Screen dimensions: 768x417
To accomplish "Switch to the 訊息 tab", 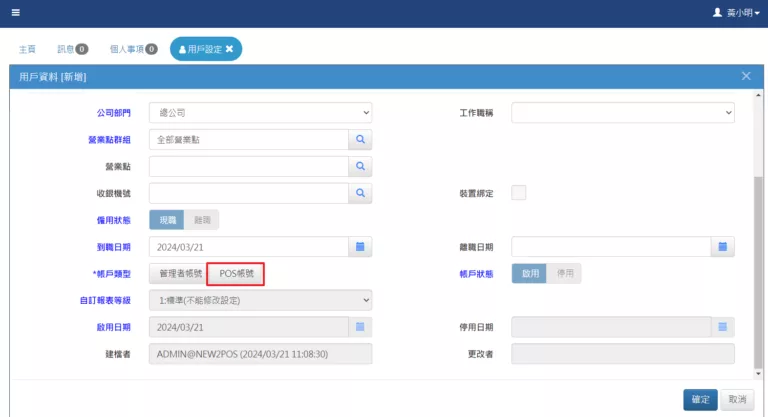I will pos(72,48).
